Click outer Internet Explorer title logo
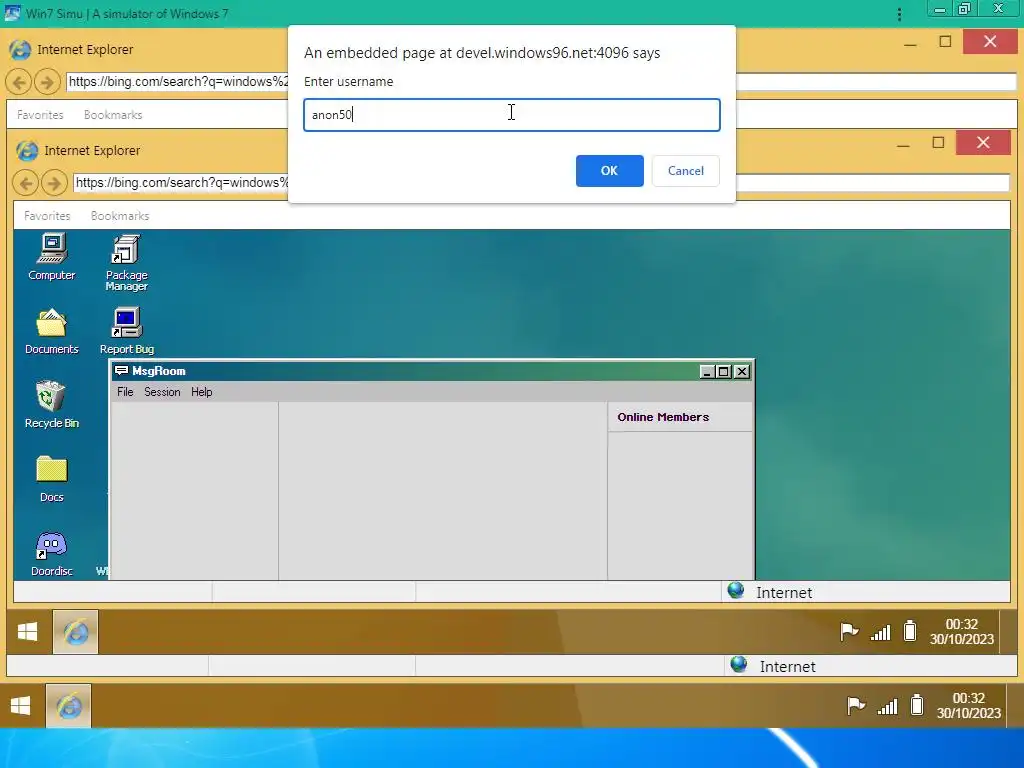 pyautogui.click(x=20, y=50)
